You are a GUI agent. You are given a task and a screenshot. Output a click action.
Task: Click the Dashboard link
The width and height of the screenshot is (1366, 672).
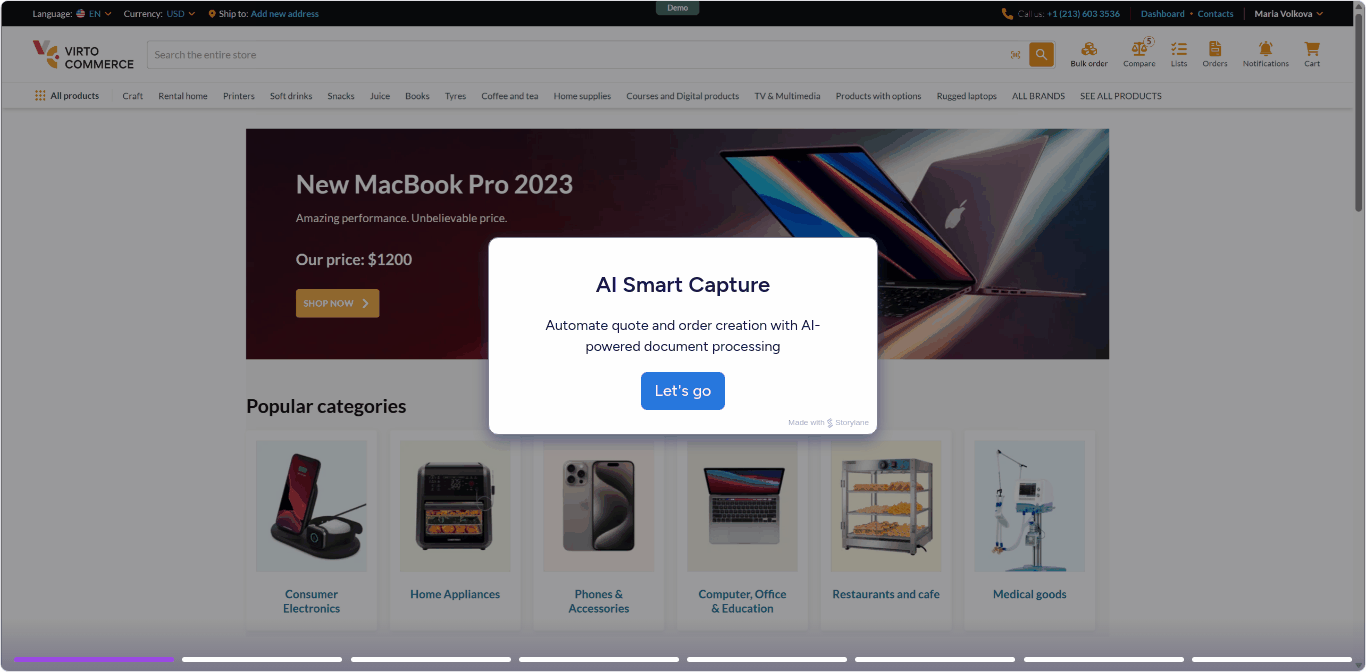[1163, 14]
